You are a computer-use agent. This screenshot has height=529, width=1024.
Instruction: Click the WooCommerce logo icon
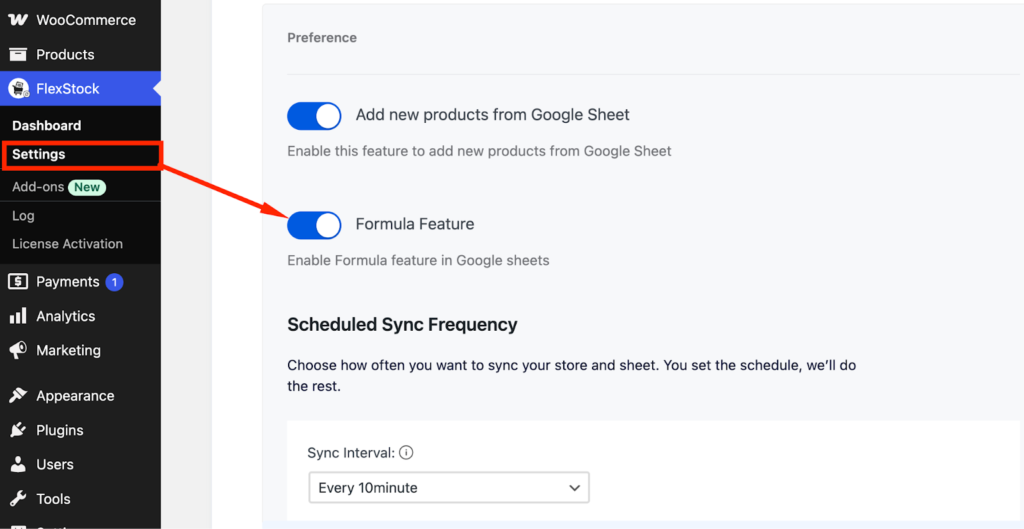pyautogui.click(x=18, y=20)
